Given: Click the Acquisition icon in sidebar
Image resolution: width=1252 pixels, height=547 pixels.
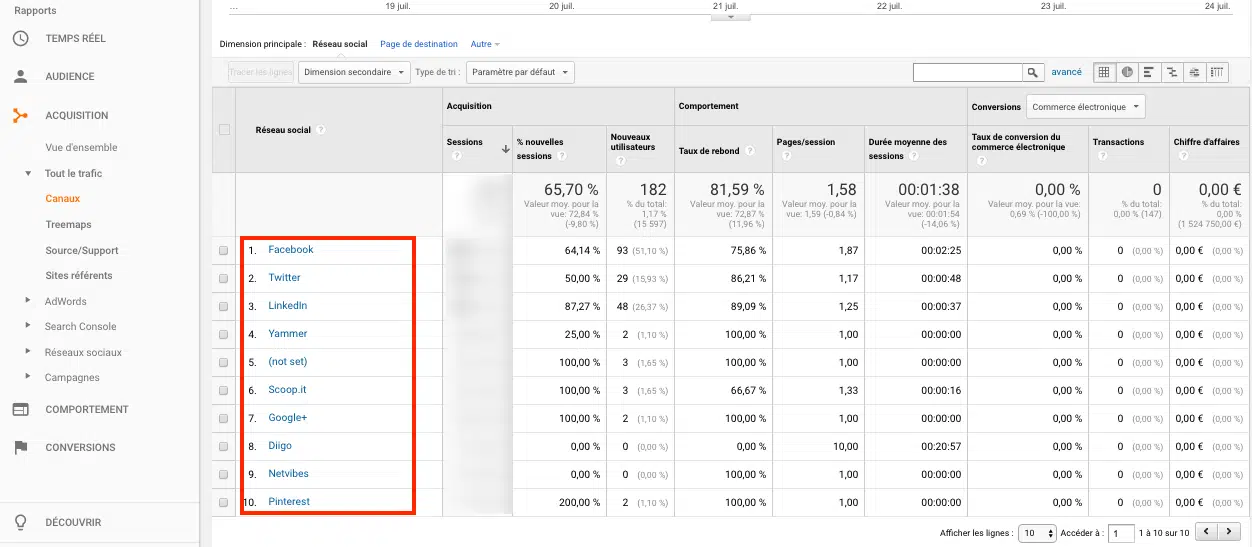Looking at the screenshot, I should pos(20,115).
